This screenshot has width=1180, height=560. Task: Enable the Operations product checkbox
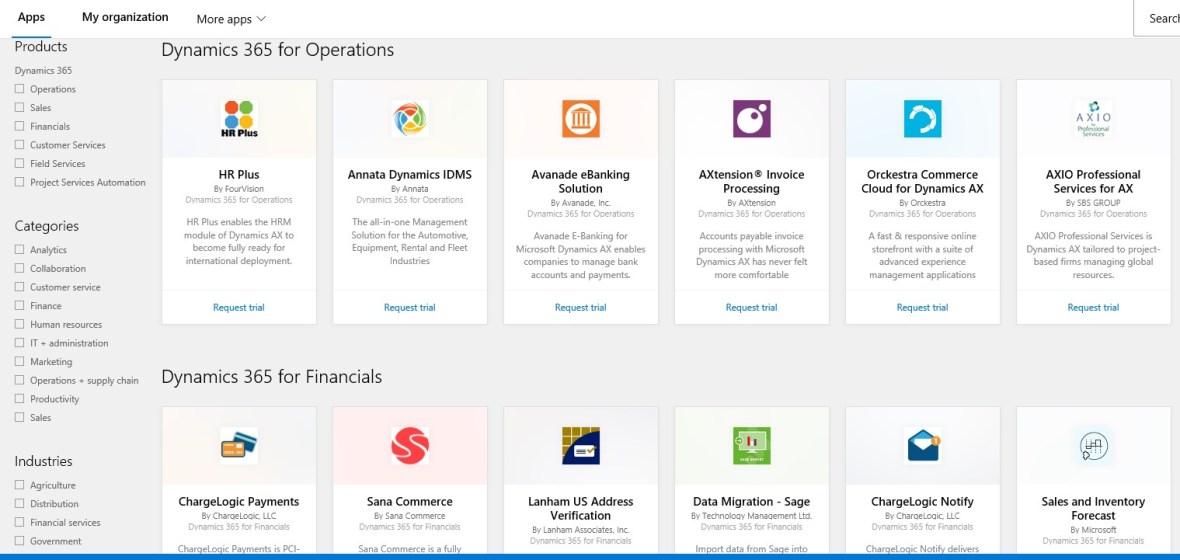[x=20, y=89]
